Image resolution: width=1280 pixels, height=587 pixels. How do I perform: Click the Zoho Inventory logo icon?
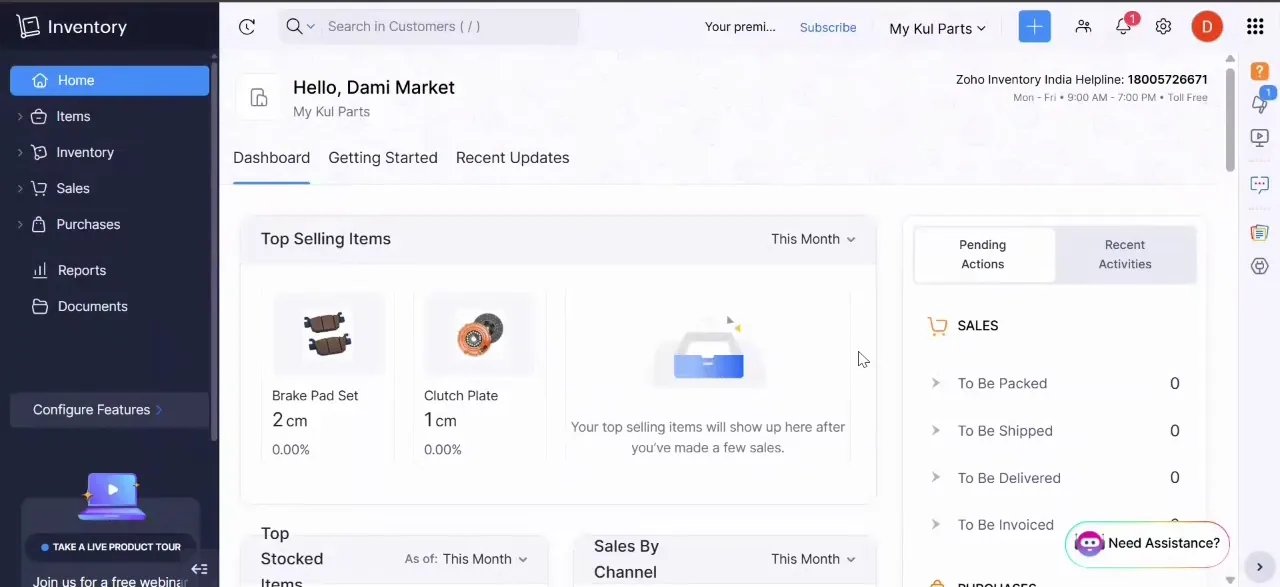(x=28, y=27)
